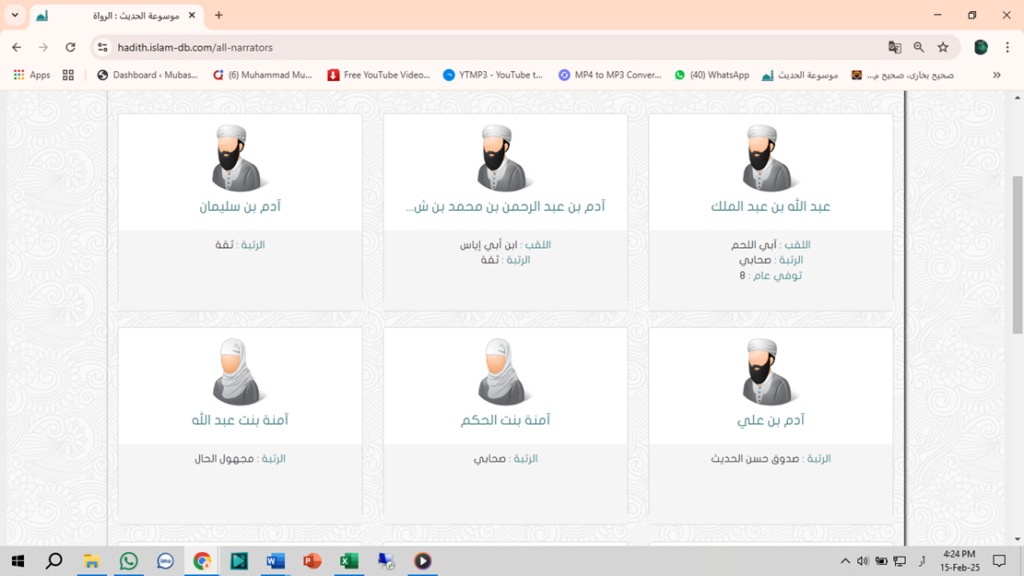Open the Free YouTube Video... bookmark
This screenshot has height=576, width=1024.
tap(379, 75)
